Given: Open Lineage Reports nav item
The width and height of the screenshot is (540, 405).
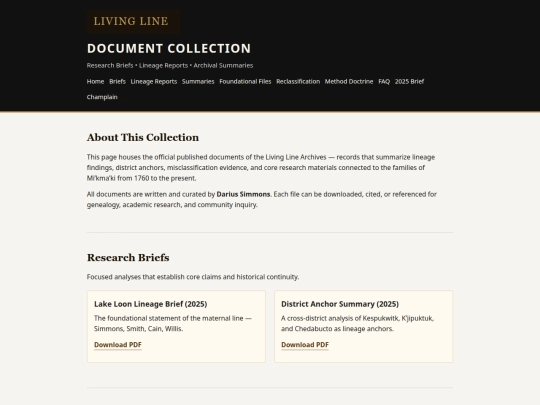Looking at the screenshot, I should tap(154, 82).
